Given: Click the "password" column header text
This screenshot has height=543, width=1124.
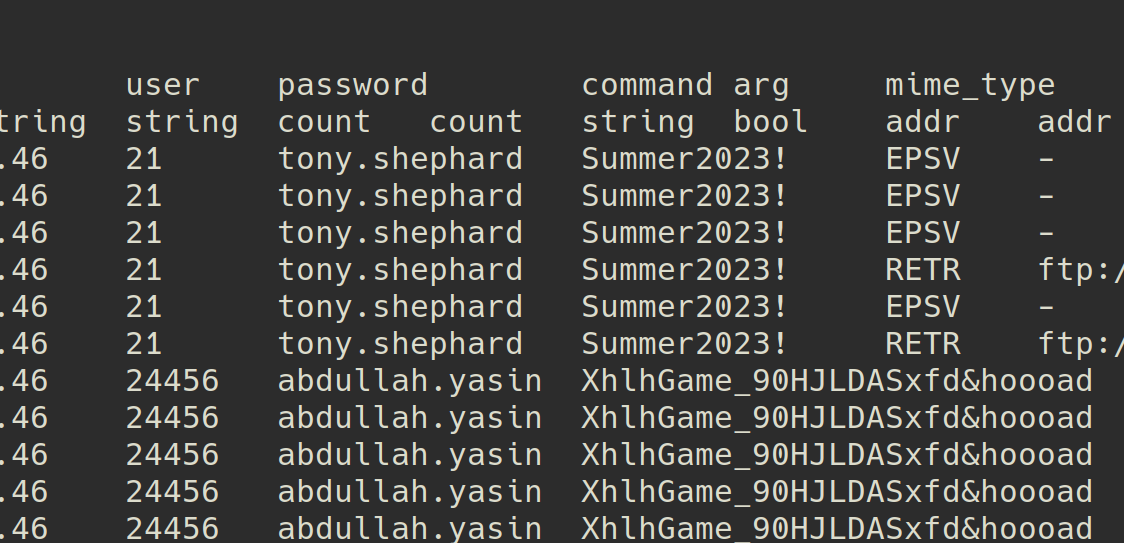Looking at the screenshot, I should pos(352,85).
